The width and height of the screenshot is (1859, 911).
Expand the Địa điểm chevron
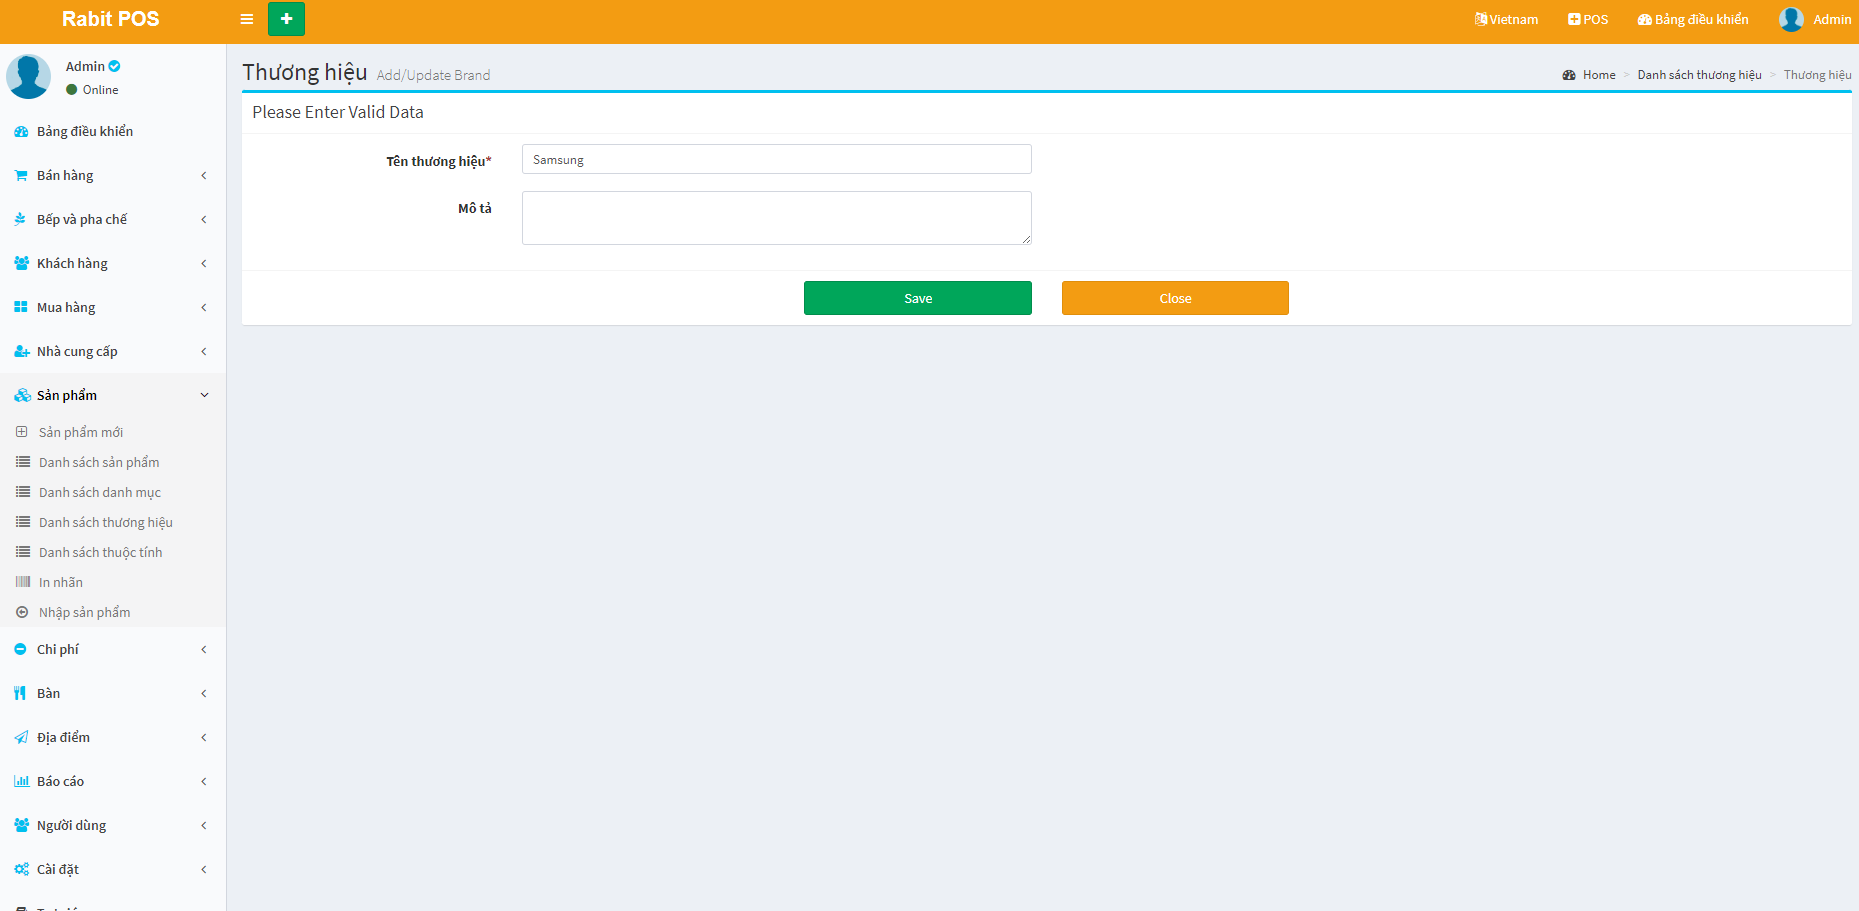pos(204,738)
